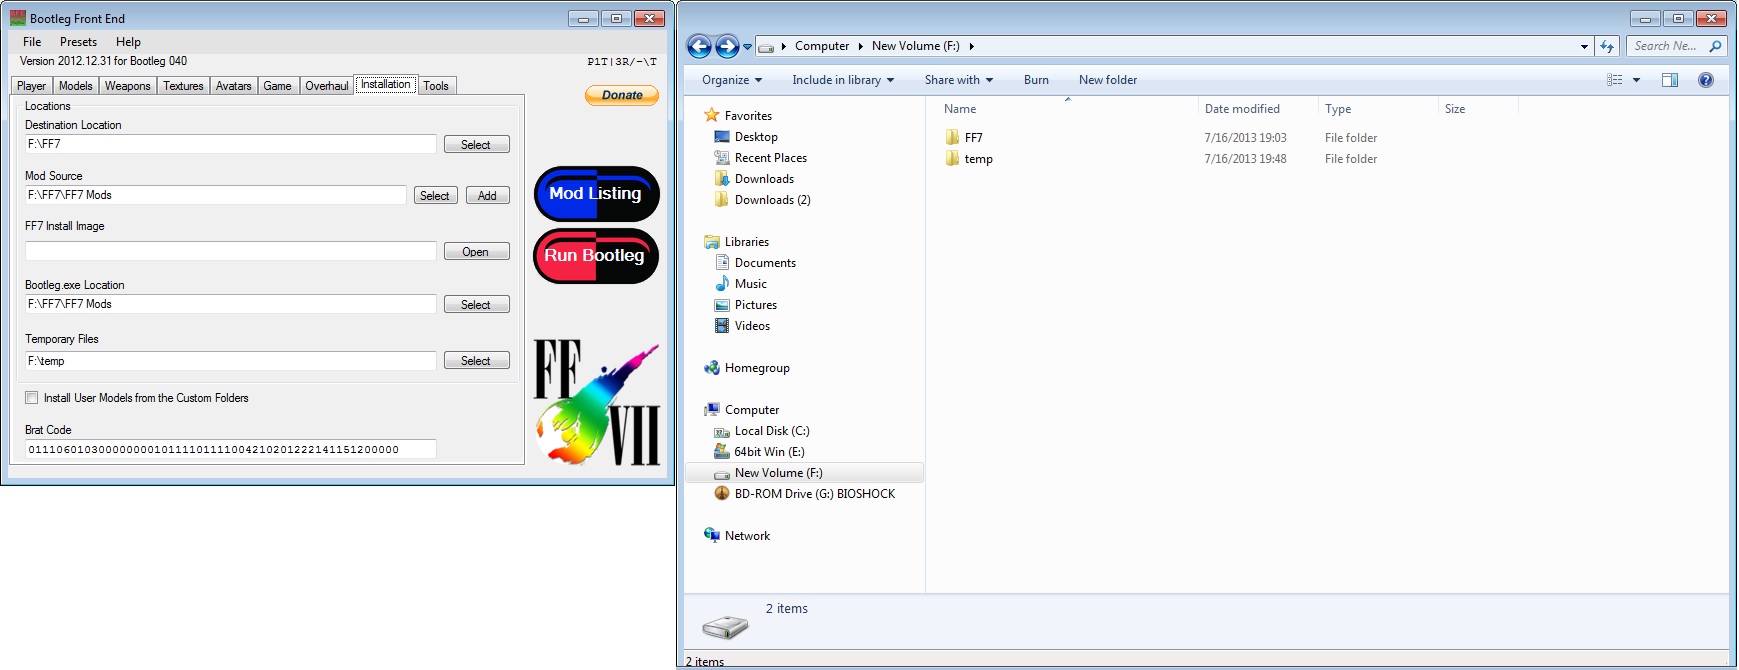Switch to the Tools tab
The height and width of the screenshot is (670, 1739).
tap(436, 86)
